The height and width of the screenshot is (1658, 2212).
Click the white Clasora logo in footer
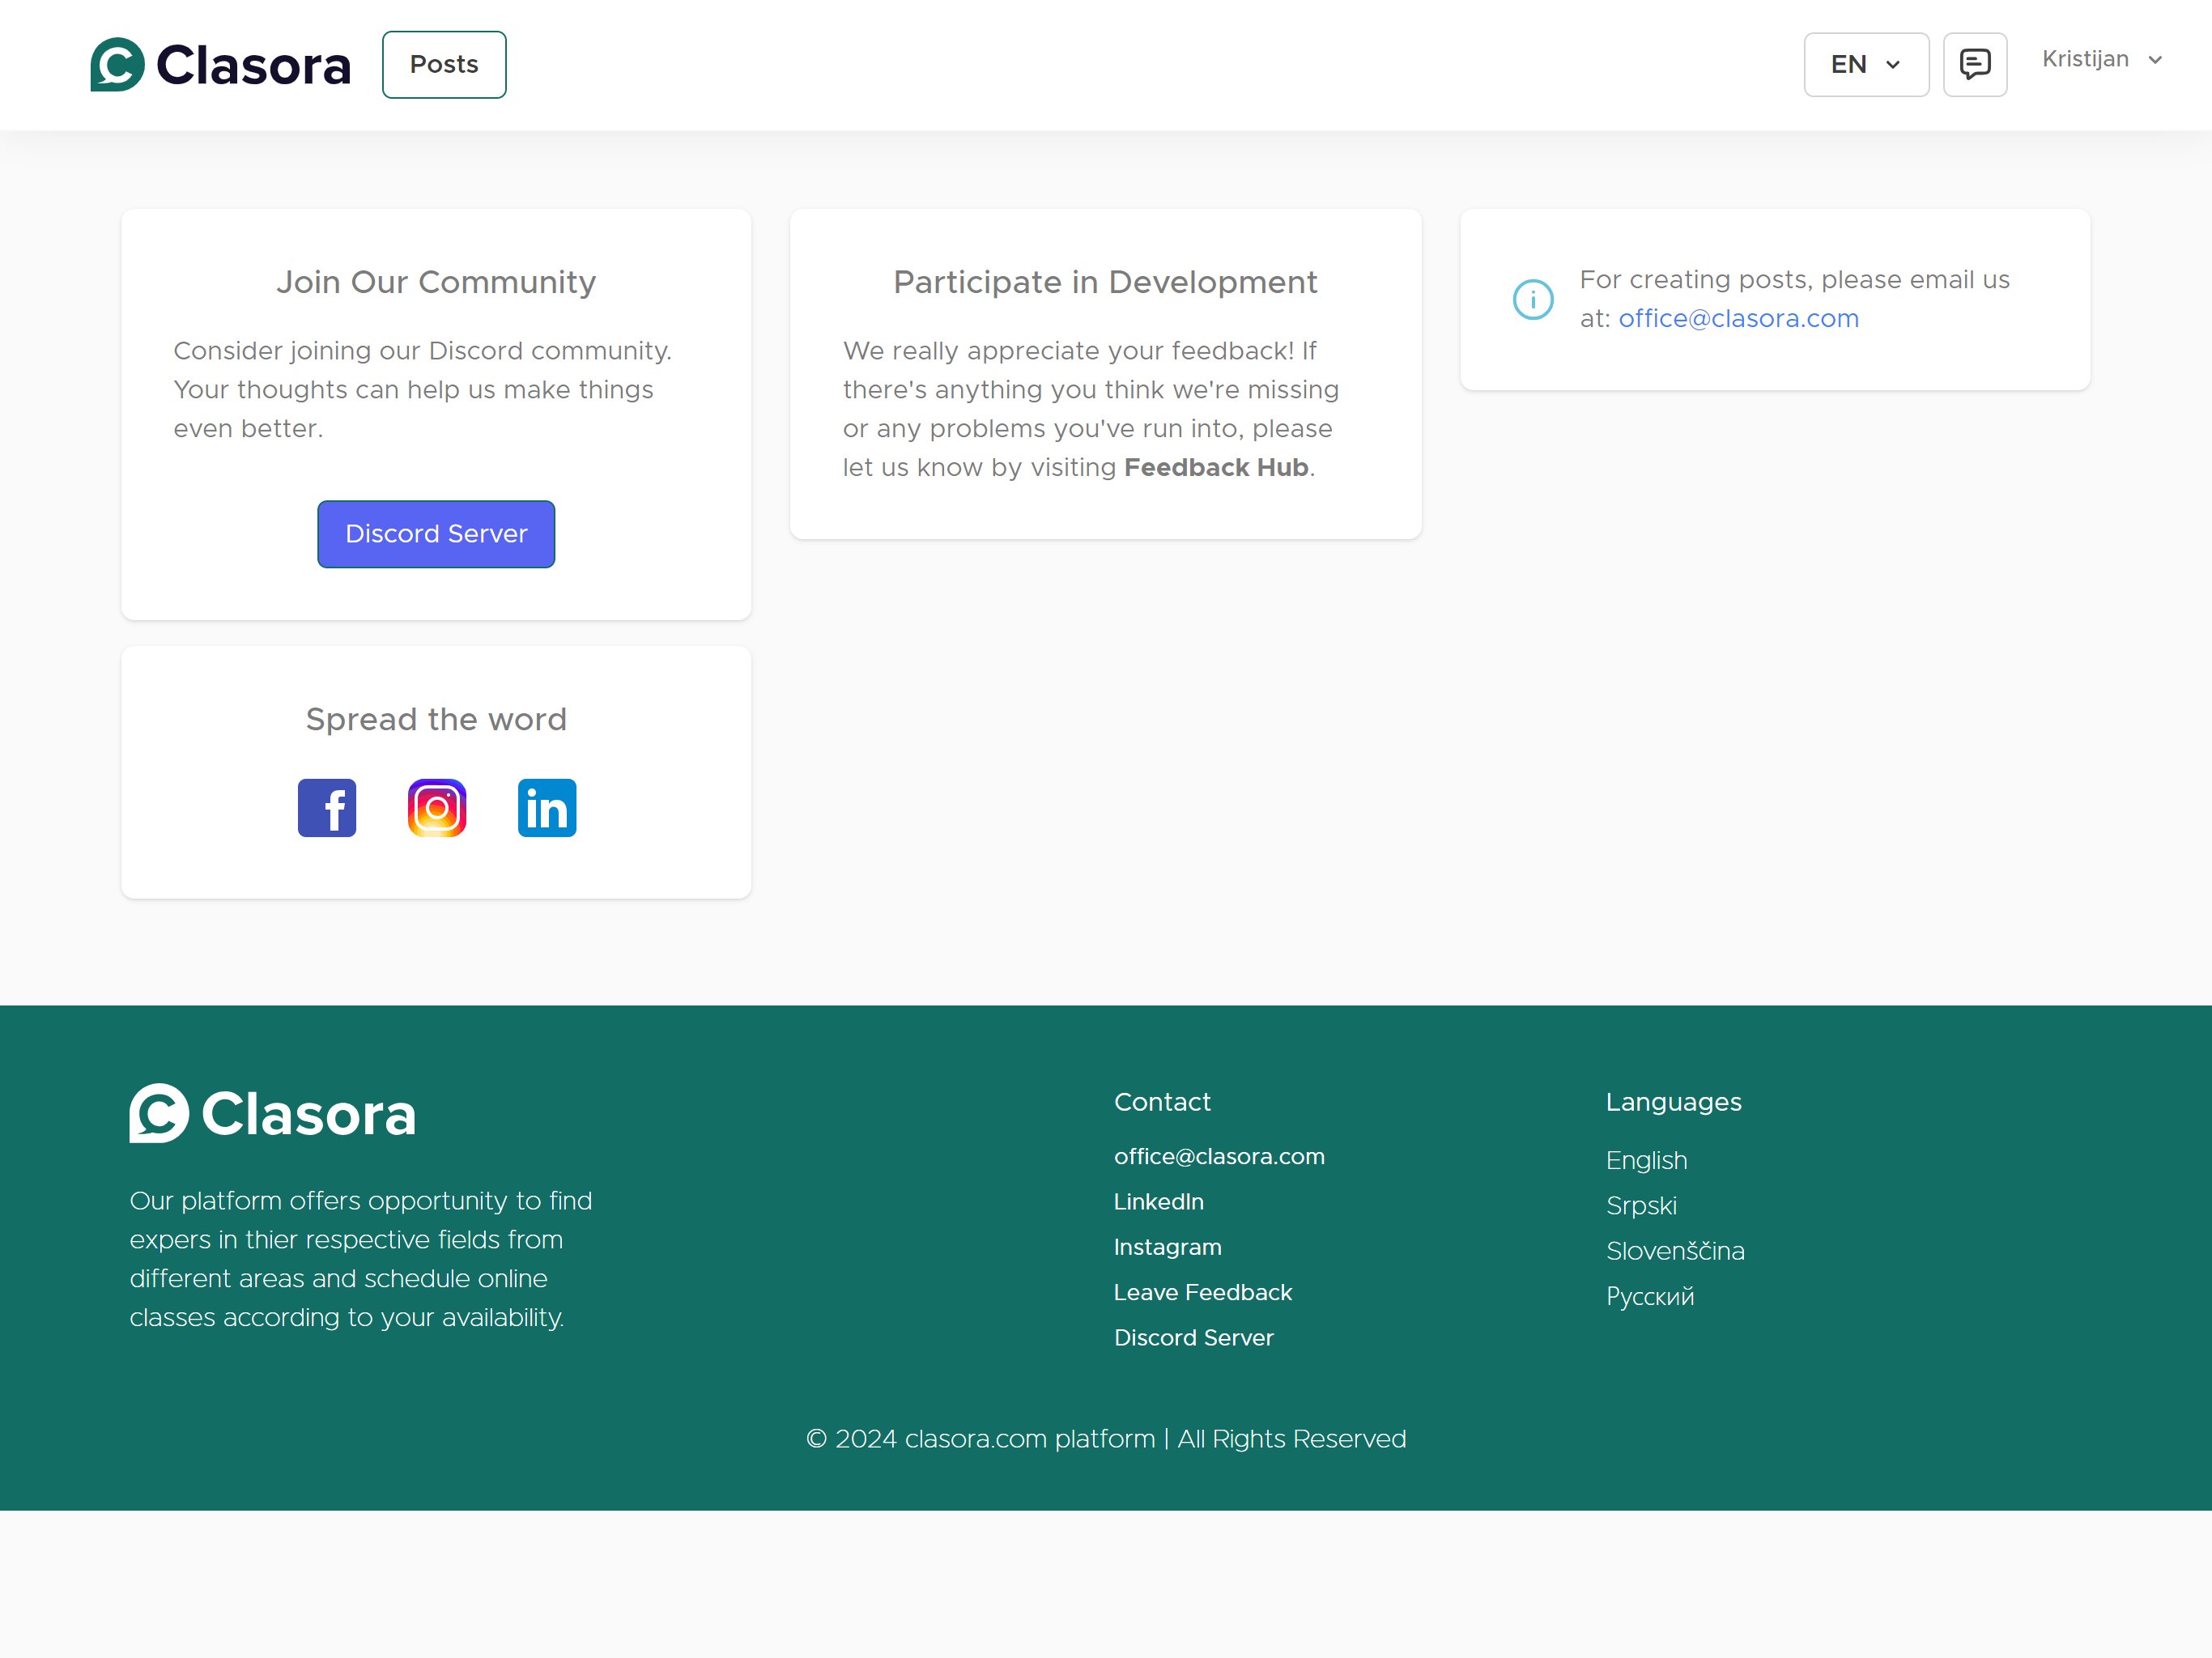(x=272, y=1113)
